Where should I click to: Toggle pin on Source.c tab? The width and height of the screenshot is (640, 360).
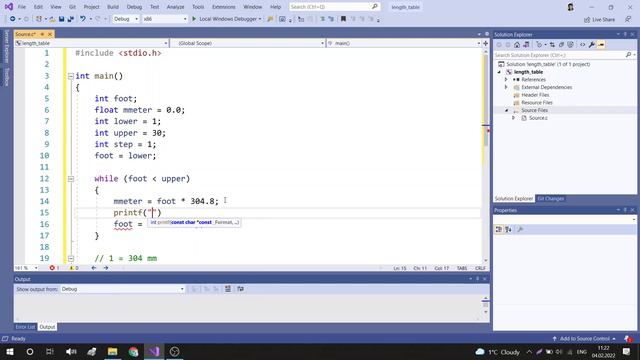[x=42, y=34]
